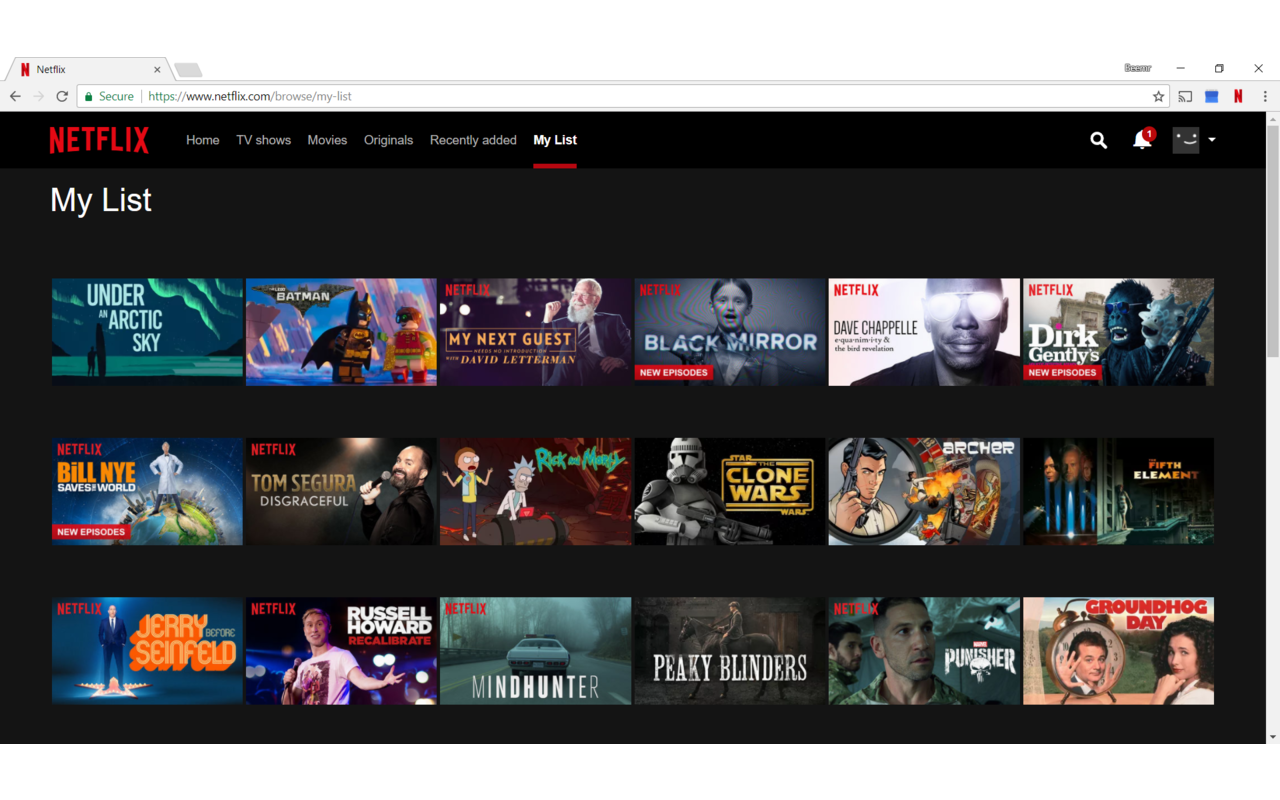The image size is (1280, 800).
Task: Open Recently added section
Action: [x=473, y=140]
